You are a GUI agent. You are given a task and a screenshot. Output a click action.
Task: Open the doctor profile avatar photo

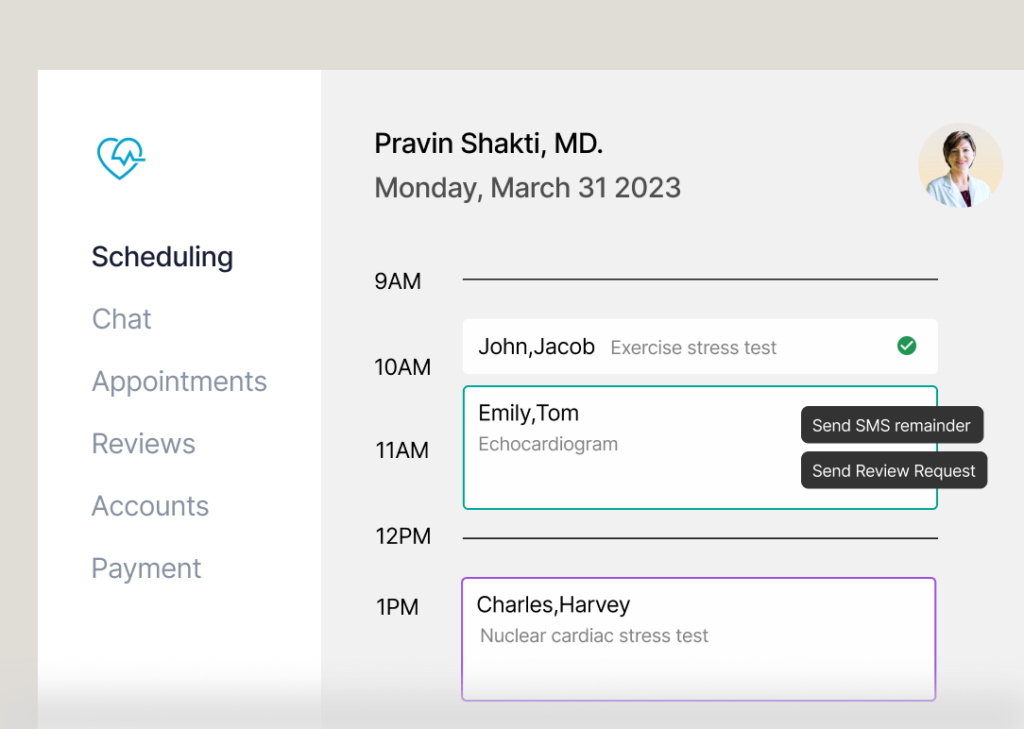(x=960, y=166)
